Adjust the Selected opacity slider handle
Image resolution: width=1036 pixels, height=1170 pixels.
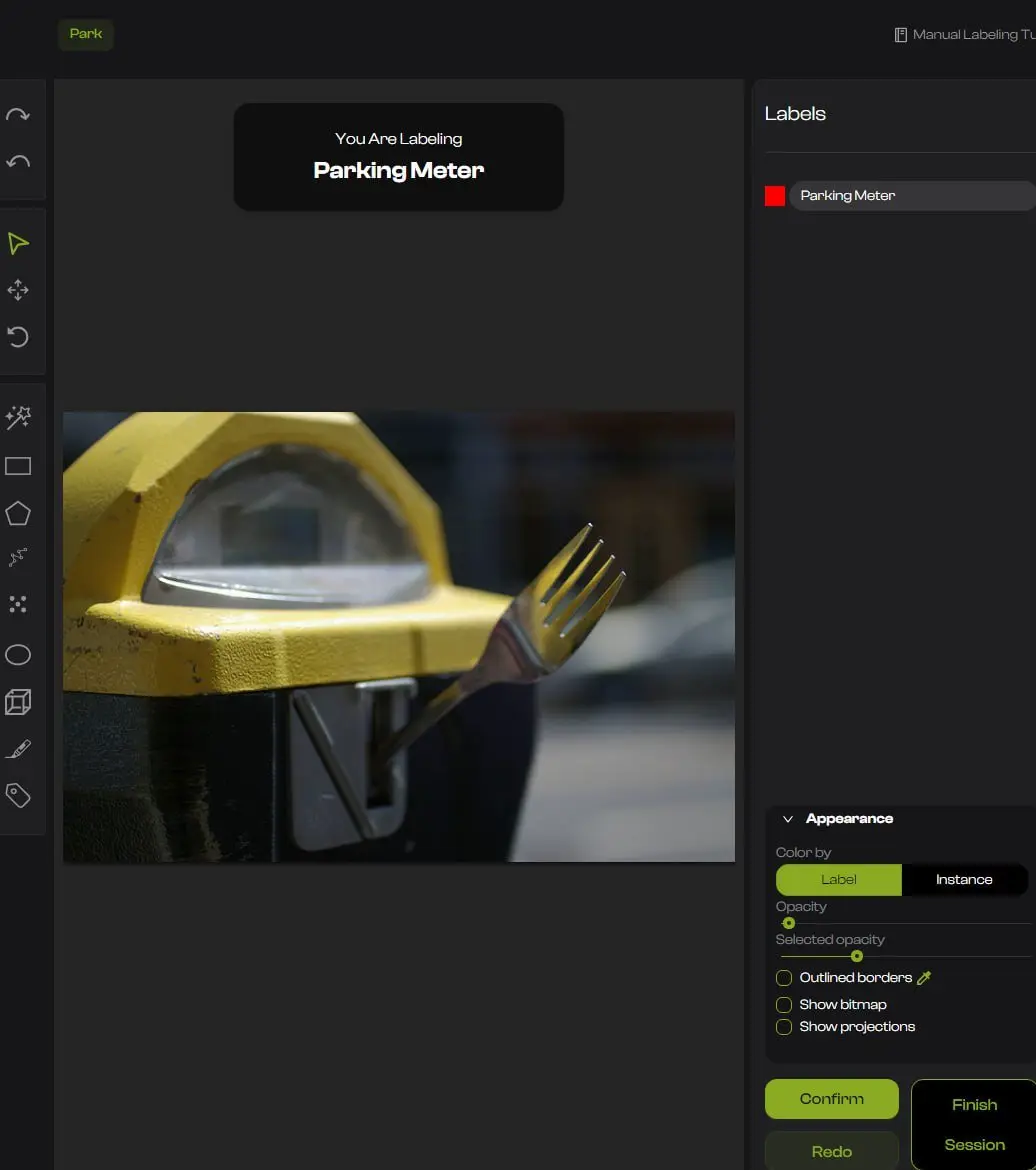tap(857, 956)
